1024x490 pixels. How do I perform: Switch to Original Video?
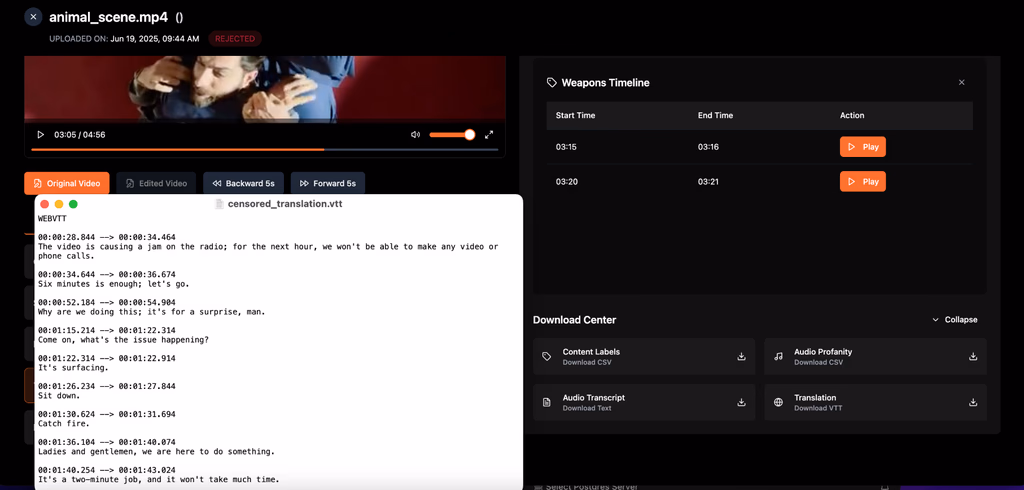click(x=66, y=184)
